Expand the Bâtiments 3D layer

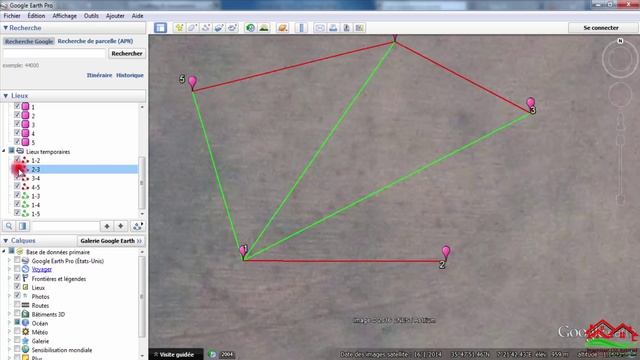(x=9, y=314)
